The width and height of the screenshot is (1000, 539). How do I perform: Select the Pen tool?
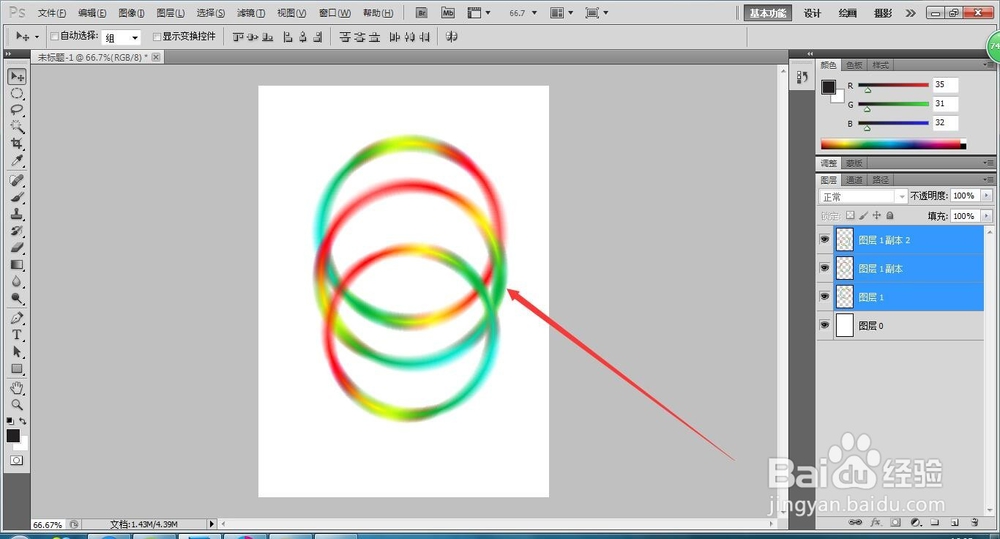point(17,318)
